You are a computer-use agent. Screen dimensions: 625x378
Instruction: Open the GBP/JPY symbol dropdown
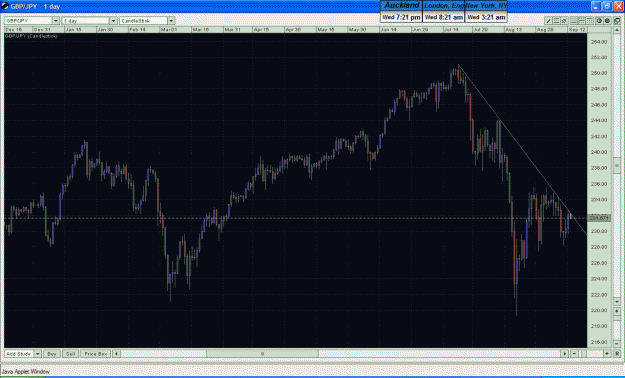[x=55, y=21]
